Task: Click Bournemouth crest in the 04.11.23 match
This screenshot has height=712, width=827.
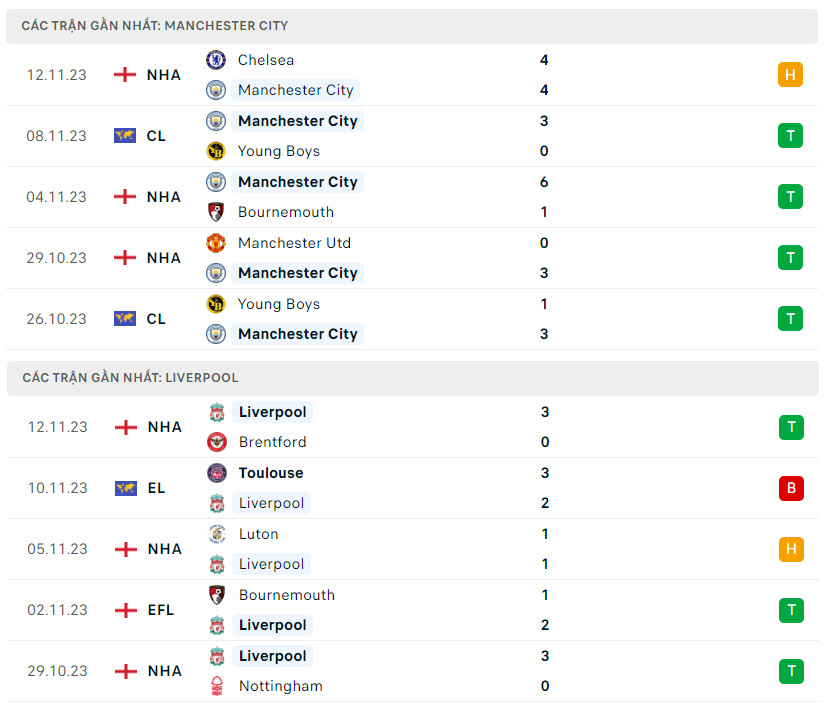Action: pyautogui.click(x=216, y=212)
